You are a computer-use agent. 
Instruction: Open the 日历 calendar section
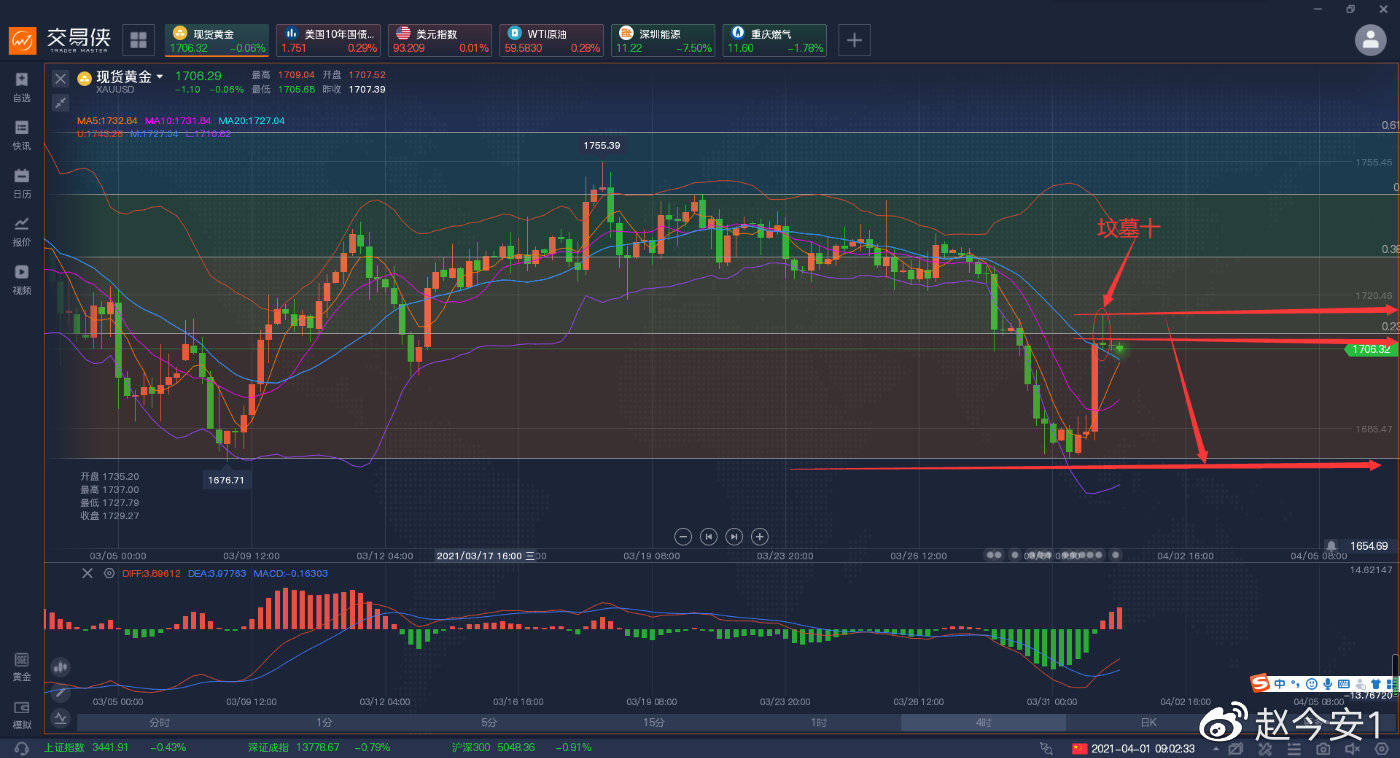(21, 182)
